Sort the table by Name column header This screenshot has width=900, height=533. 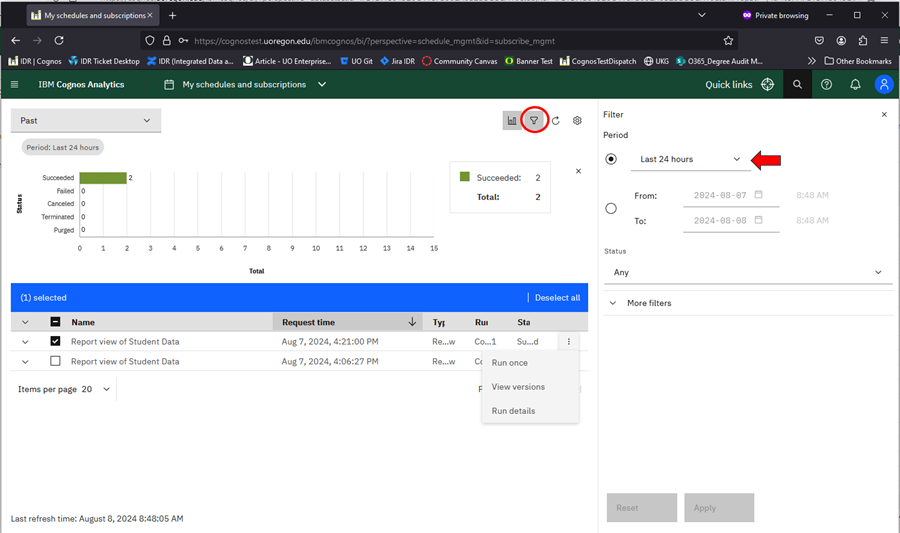(x=83, y=322)
